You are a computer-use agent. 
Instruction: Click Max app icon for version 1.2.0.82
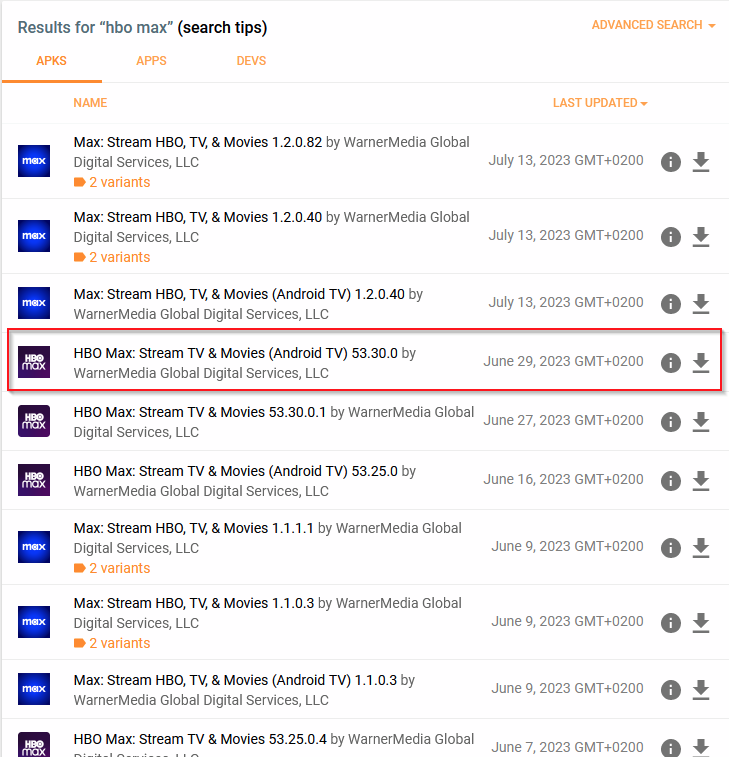click(34, 161)
